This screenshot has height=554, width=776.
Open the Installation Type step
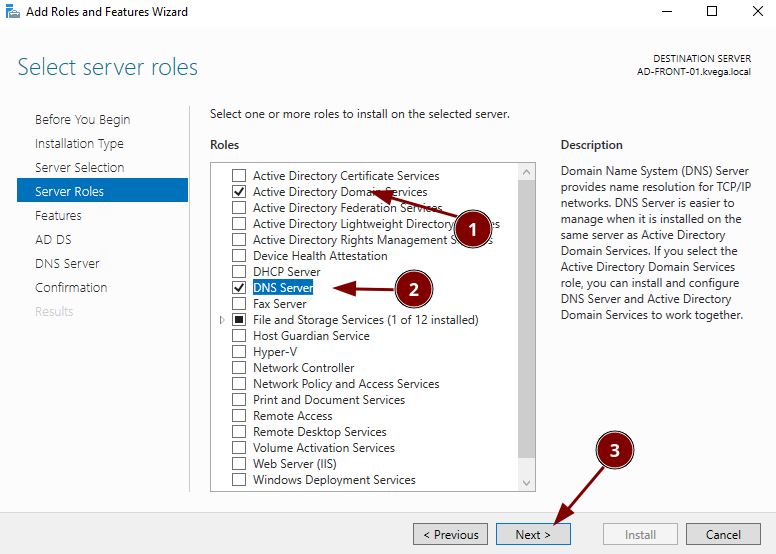(79, 143)
